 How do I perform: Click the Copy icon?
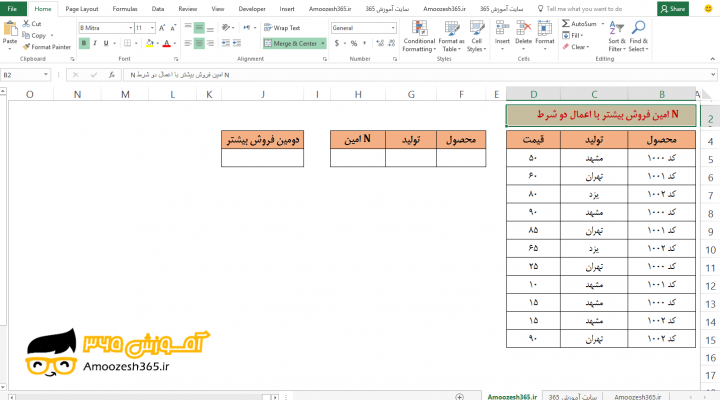26,35
